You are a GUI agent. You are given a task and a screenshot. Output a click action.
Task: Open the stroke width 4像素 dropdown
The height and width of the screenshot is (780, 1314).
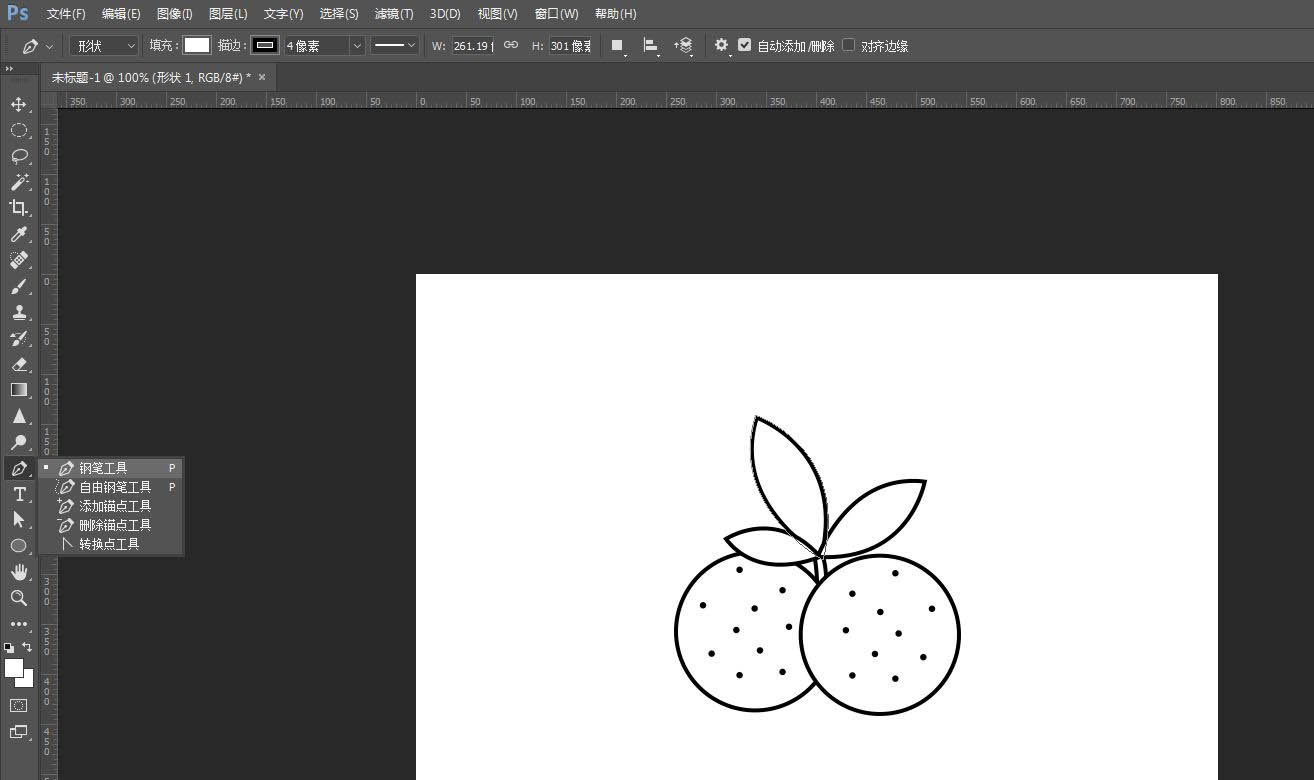pyautogui.click(x=357, y=46)
